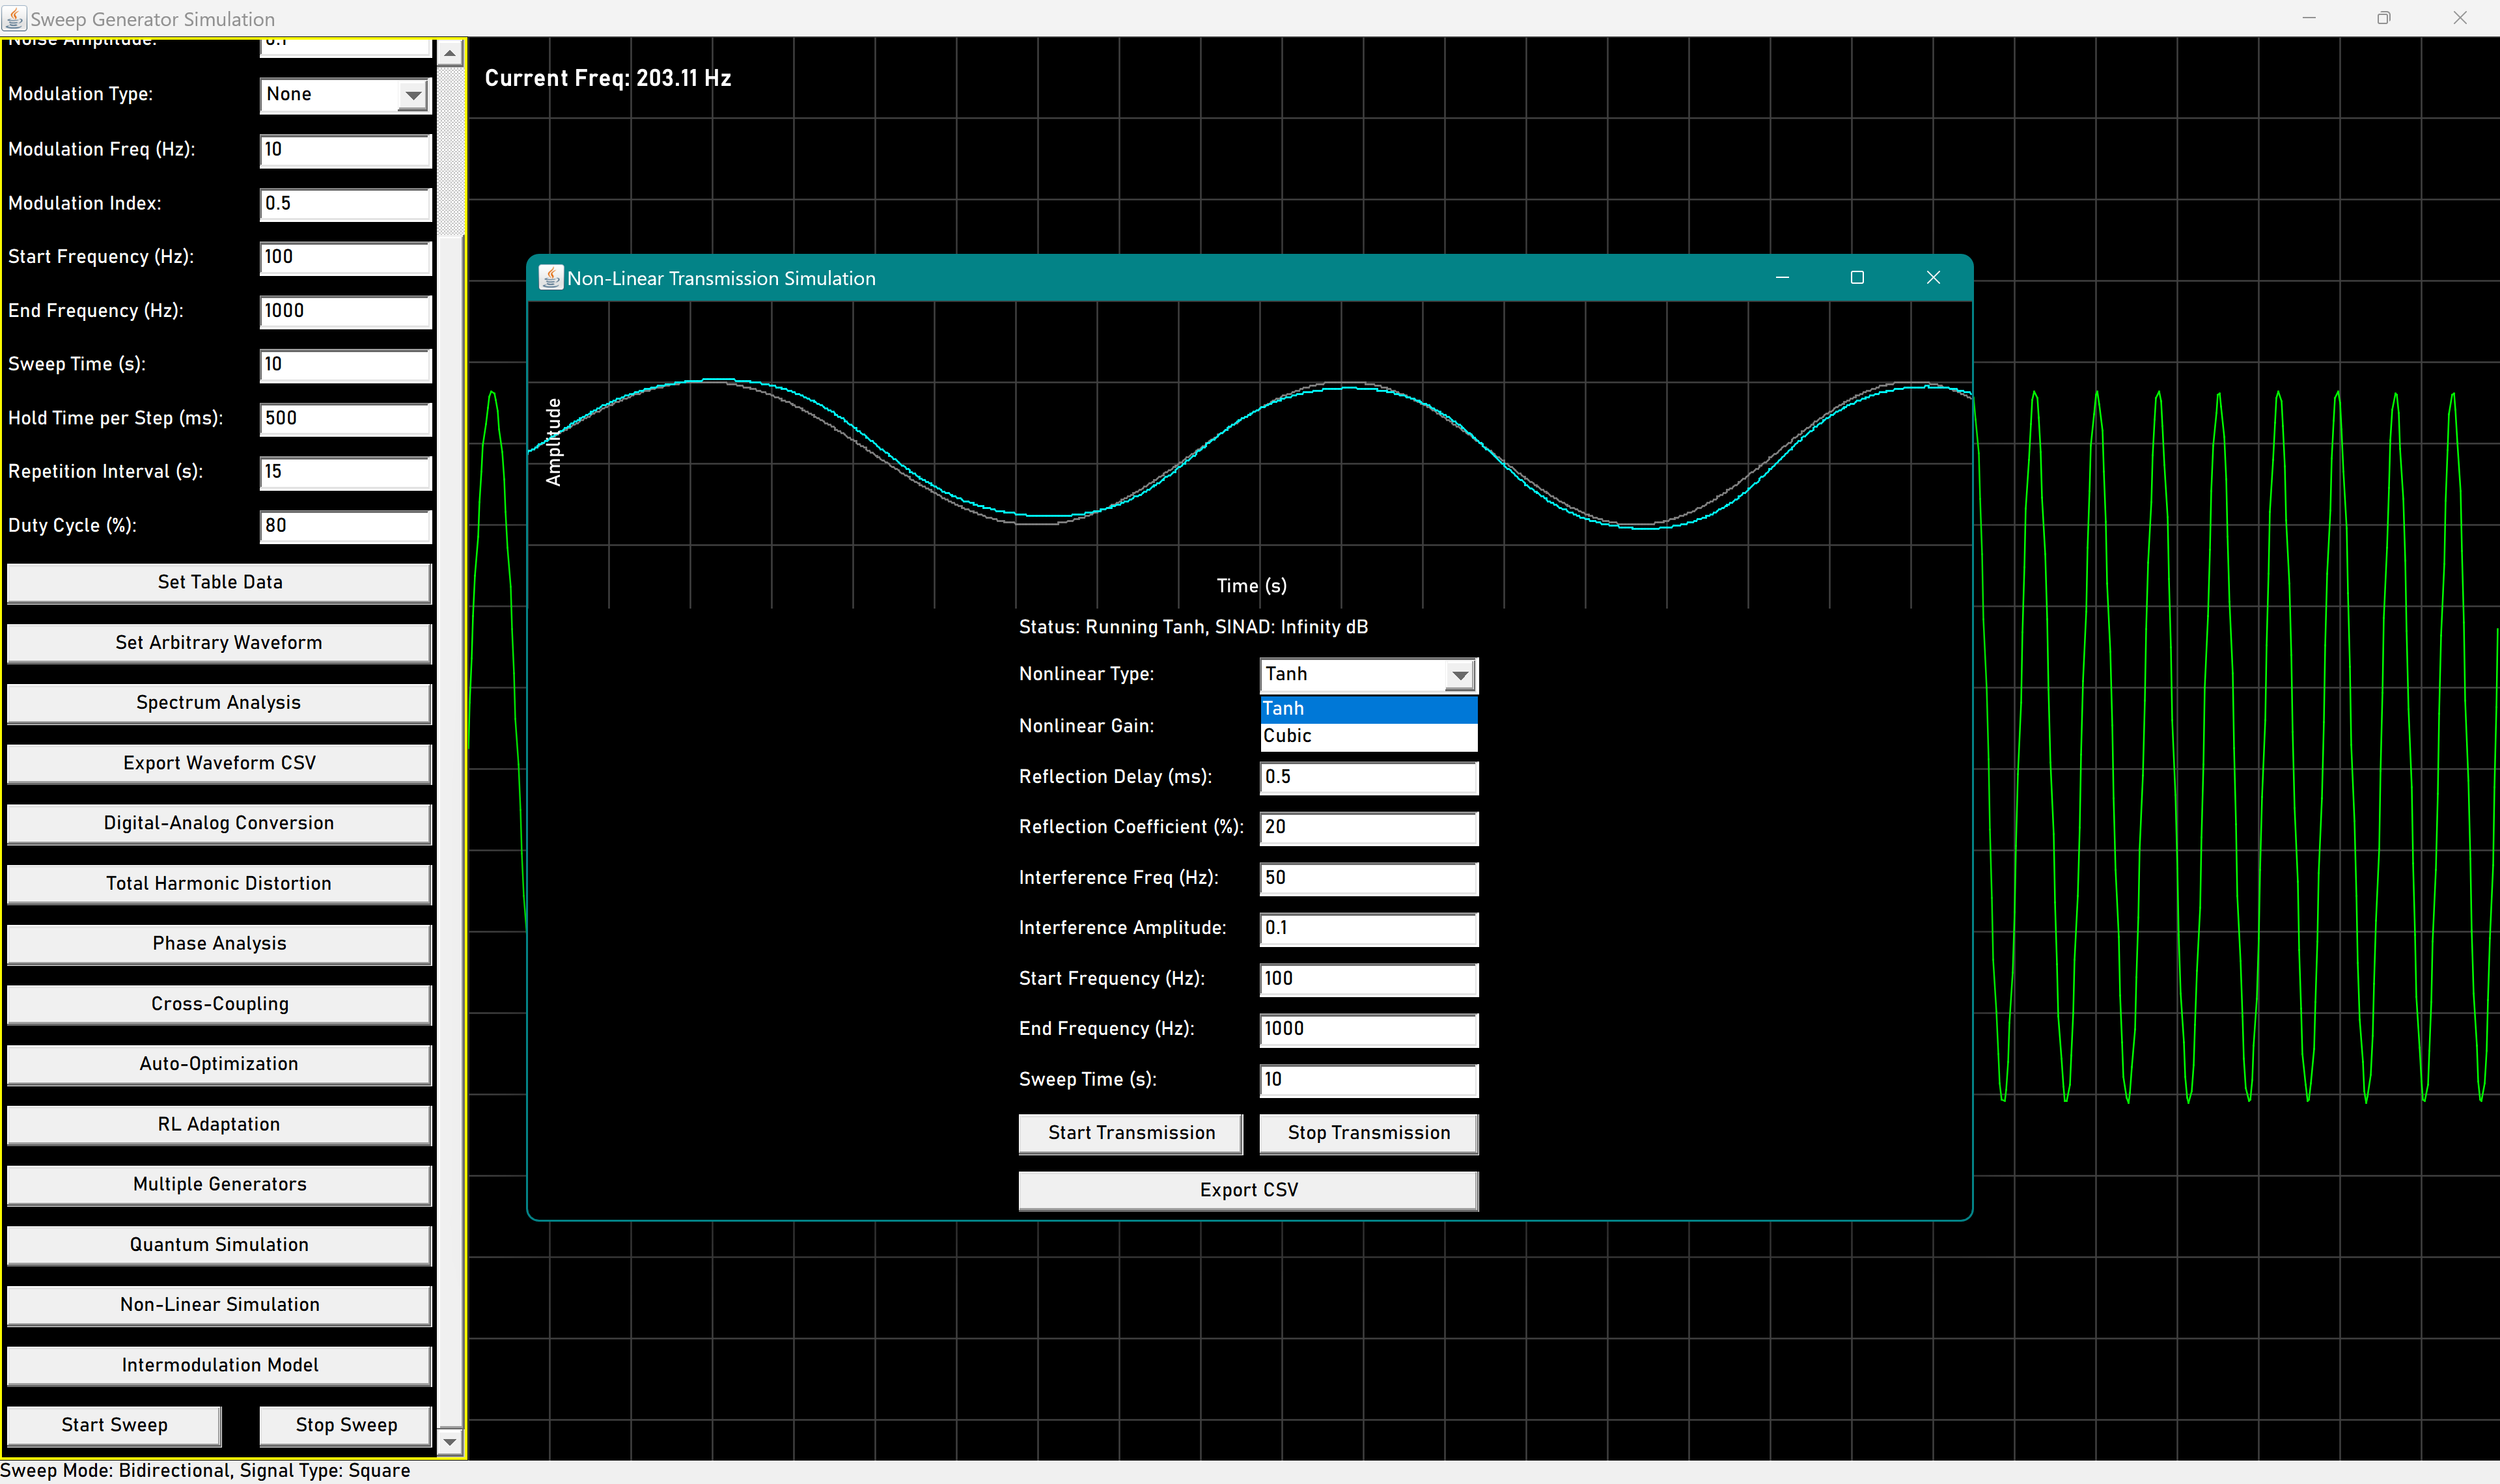Image resolution: width=2500 pixels, height=1484 pixels.
Task: Click the Java icon in the Sweep Generator title bar
Action: (14, 18)
